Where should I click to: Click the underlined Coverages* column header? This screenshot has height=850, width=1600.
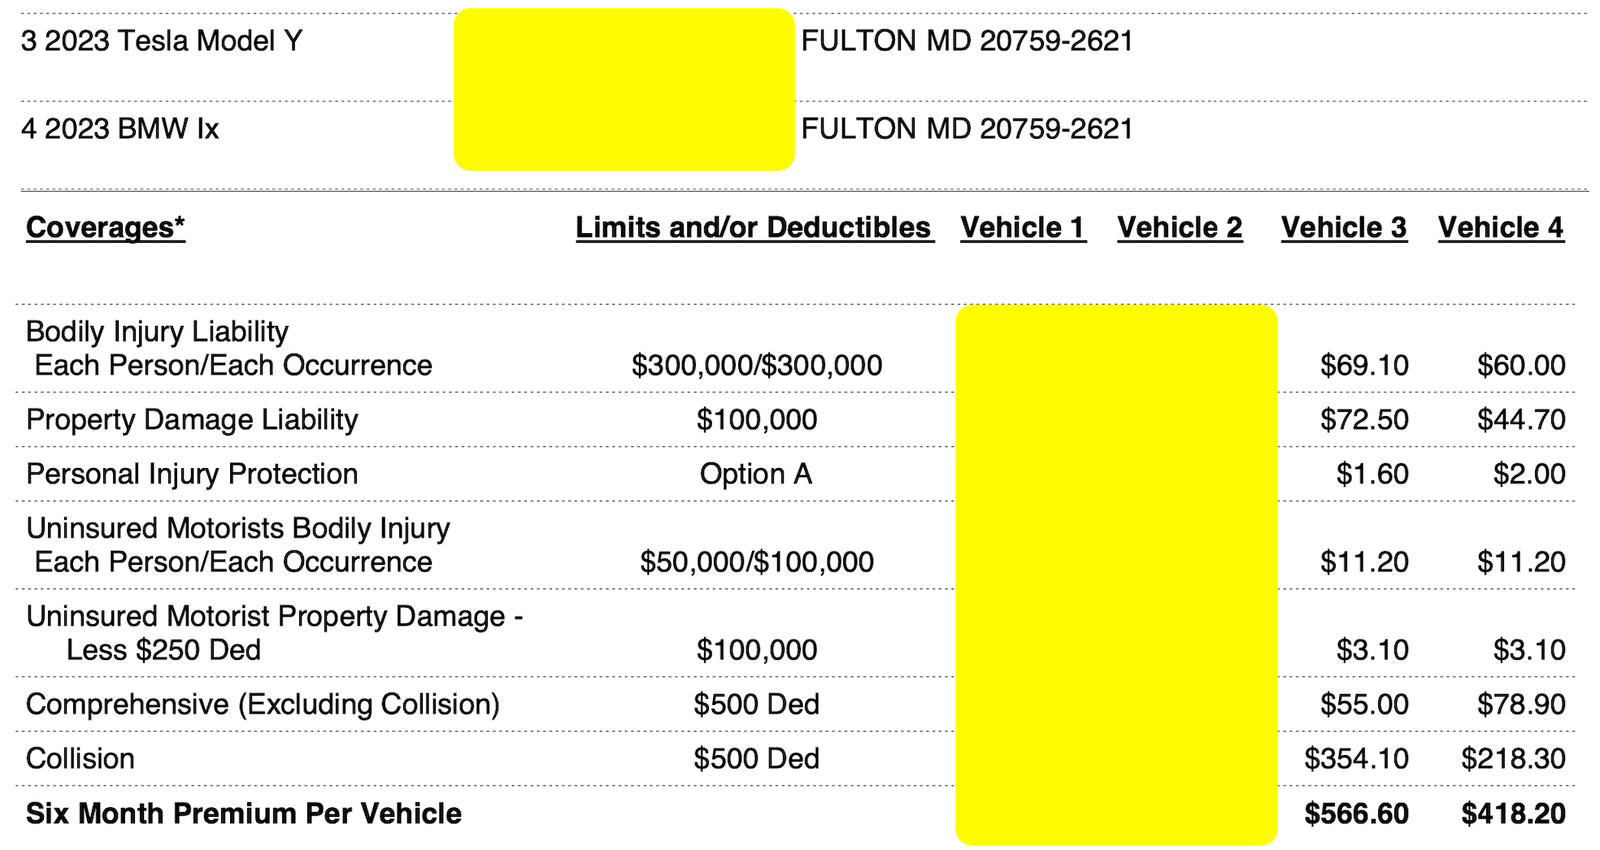pyautogui.click(x=105, y=228)
